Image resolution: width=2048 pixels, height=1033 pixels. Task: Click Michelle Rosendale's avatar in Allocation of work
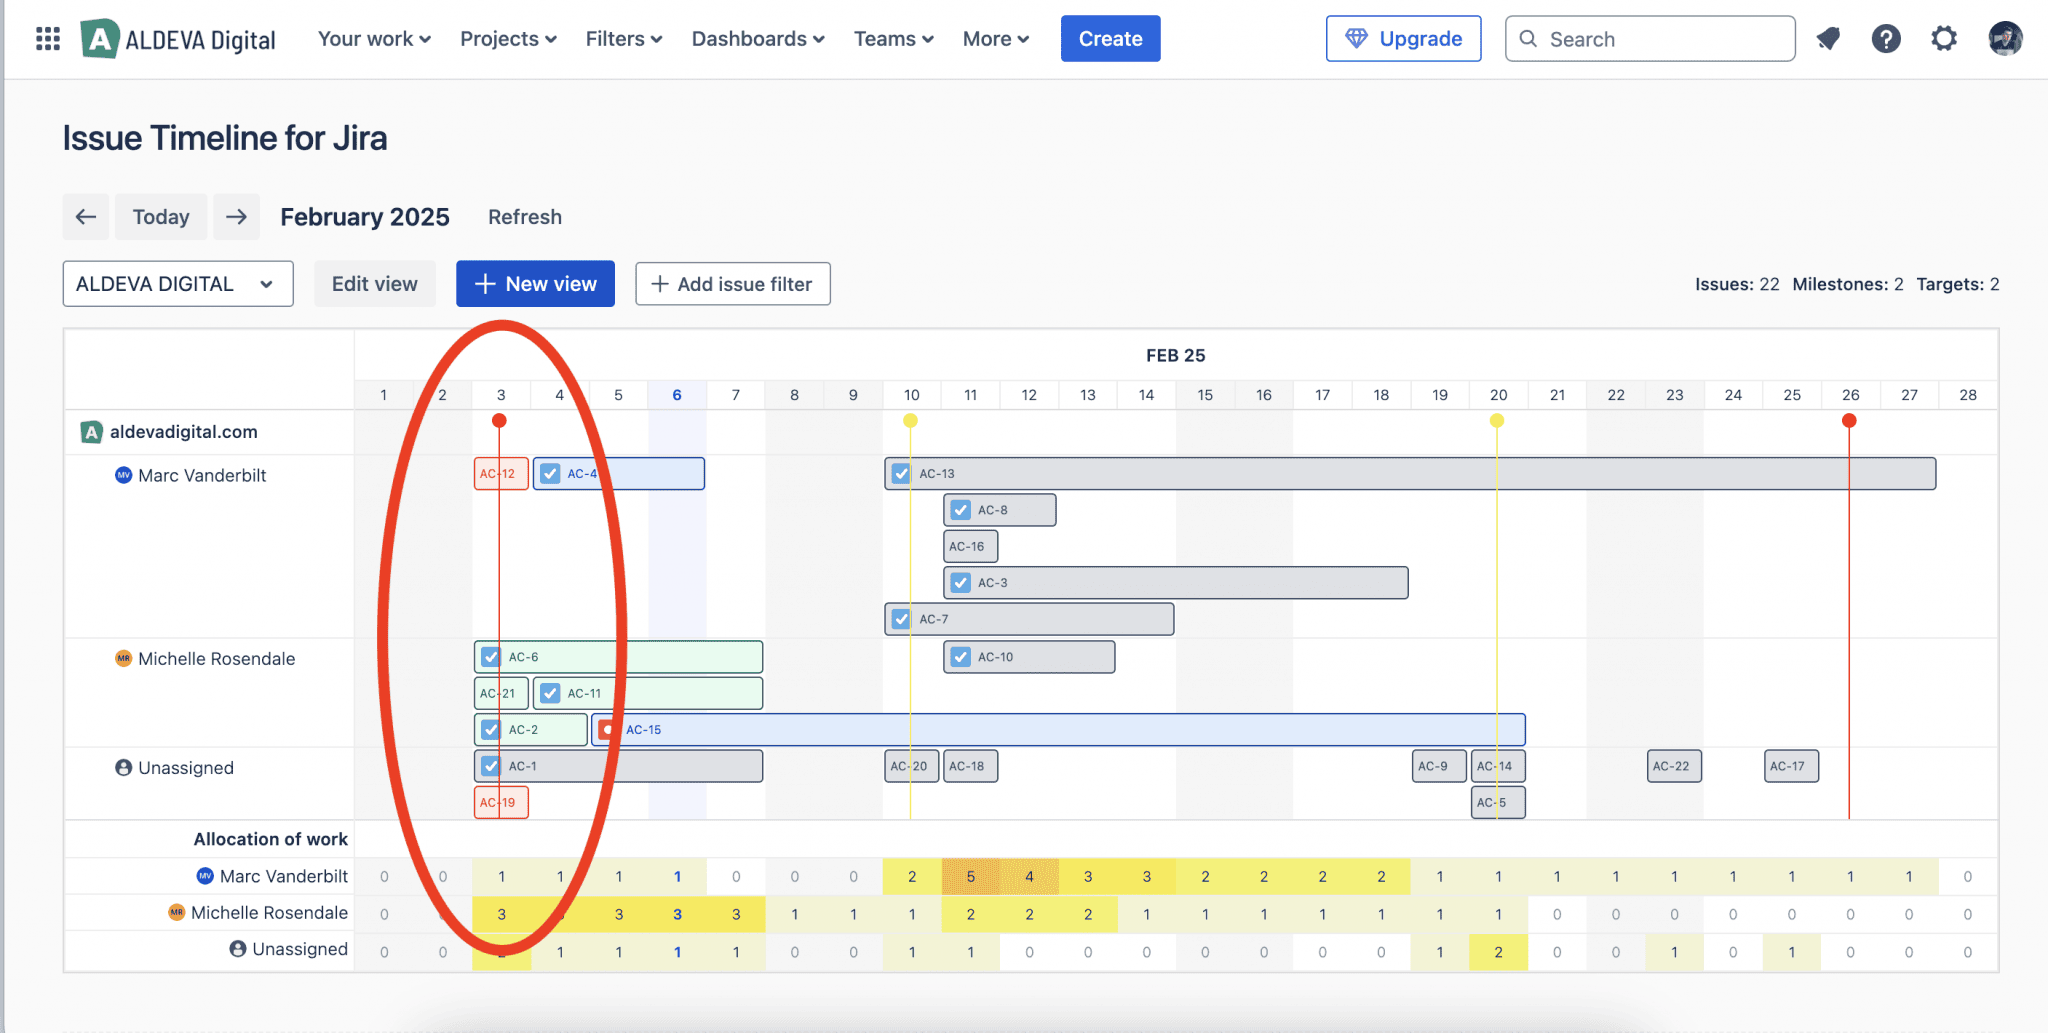click(177, 912)
